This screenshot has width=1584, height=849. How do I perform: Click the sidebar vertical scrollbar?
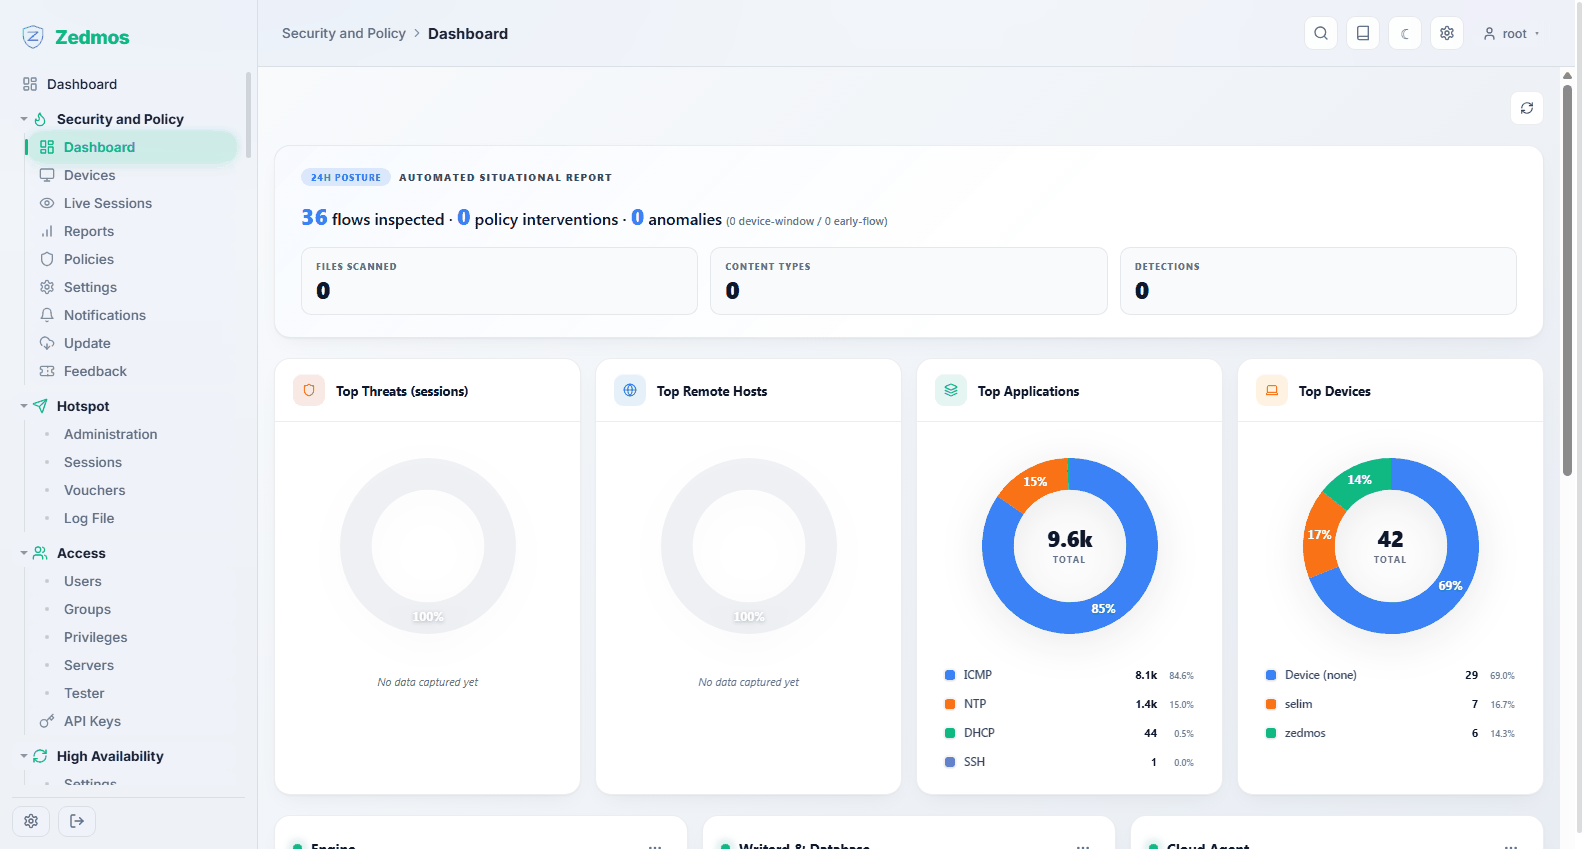pyautogui.click(x=248, y=115)
